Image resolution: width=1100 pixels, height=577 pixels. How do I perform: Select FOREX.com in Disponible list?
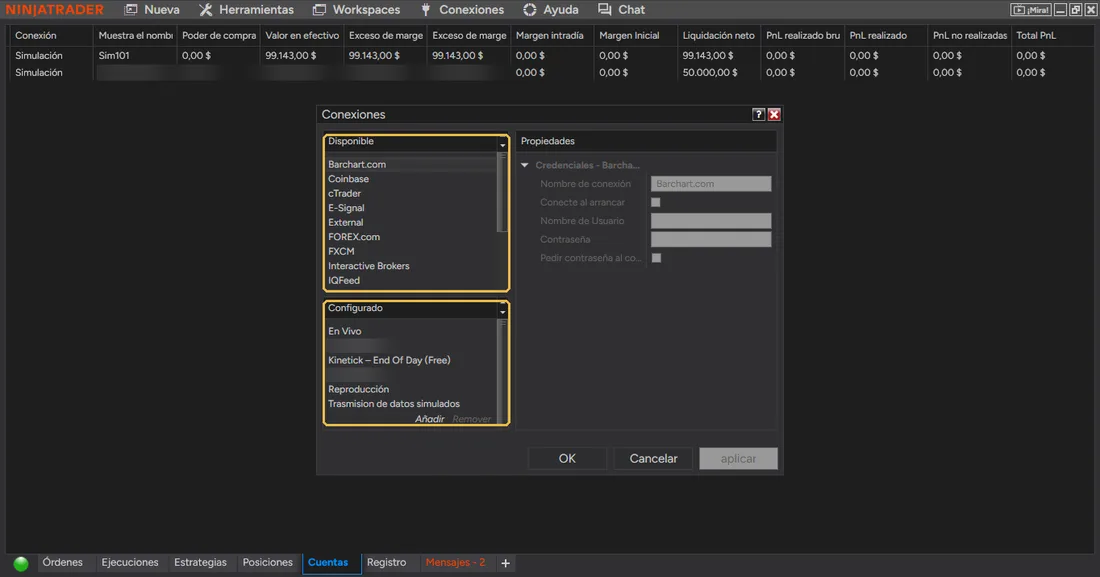(412, 237)
